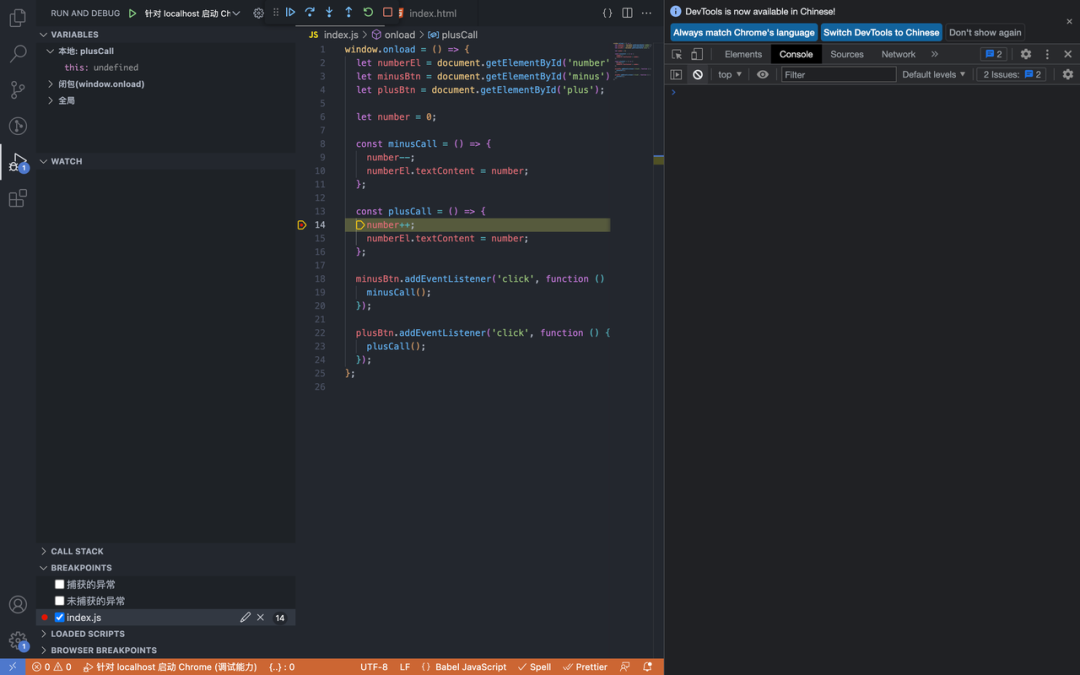Open the top JavaScript context dropdown
Image resolution: width=1080 pixels, height=675 pixels.
coord(729,74)
